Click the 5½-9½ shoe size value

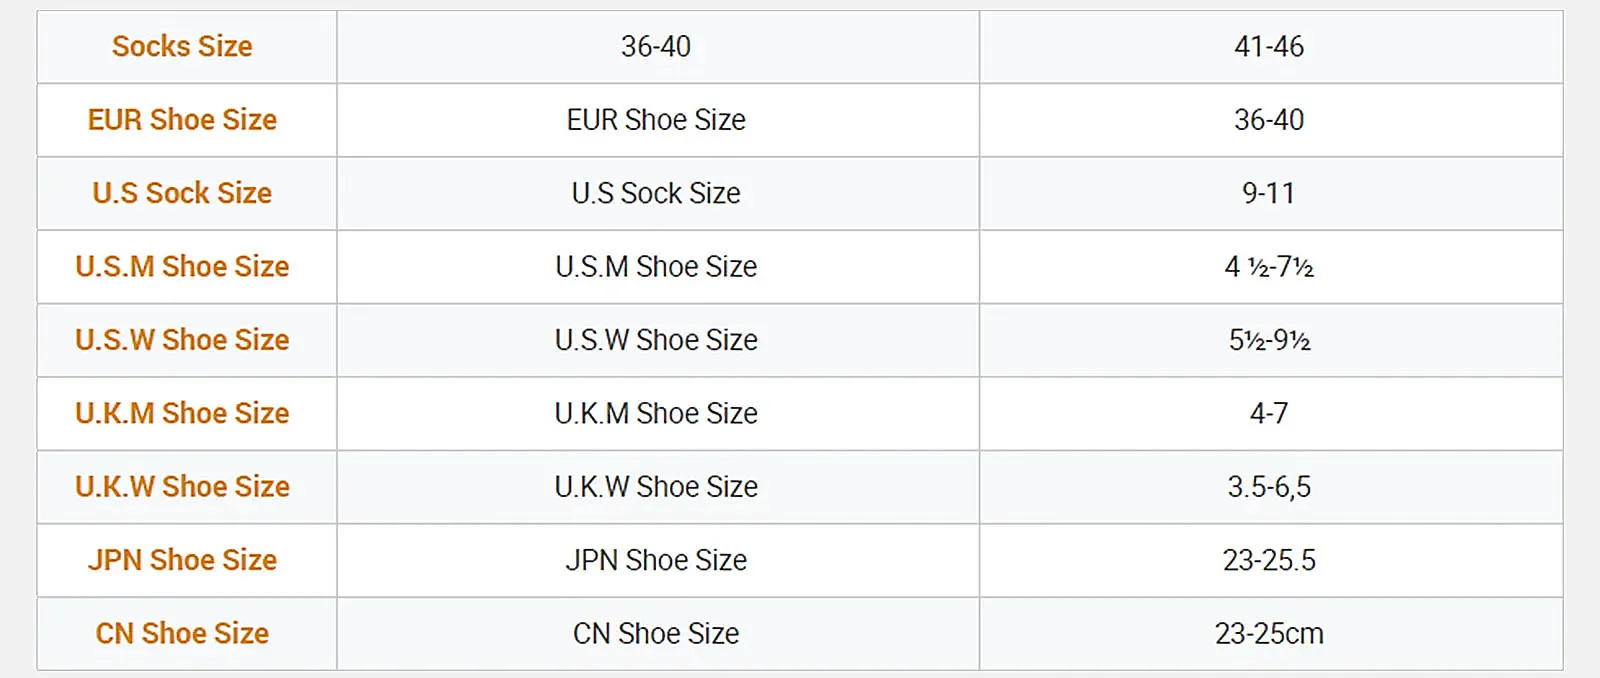(x=1269, y=340)
